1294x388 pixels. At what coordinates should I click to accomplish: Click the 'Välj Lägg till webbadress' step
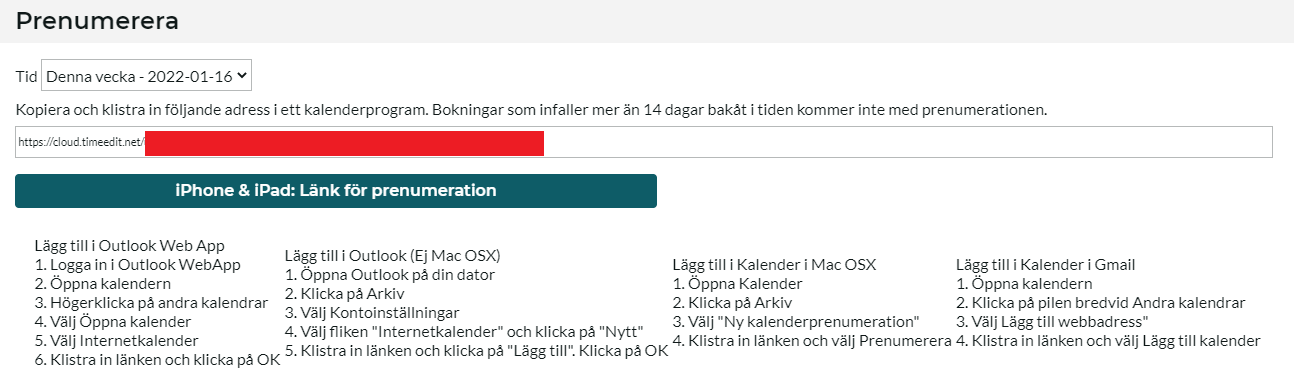pos(1052,322)
